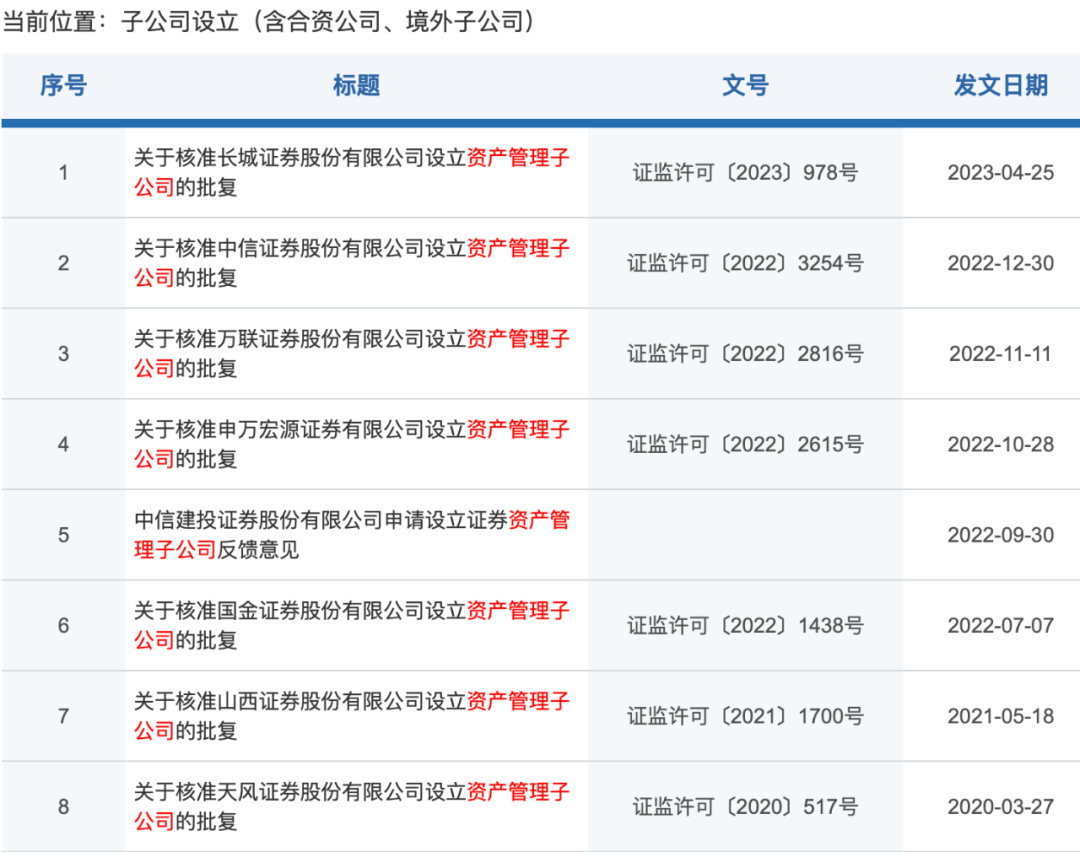1080x852 pixels.
Task: Click serial number 8 in 天风证券 row
Action: coord(63,807)
